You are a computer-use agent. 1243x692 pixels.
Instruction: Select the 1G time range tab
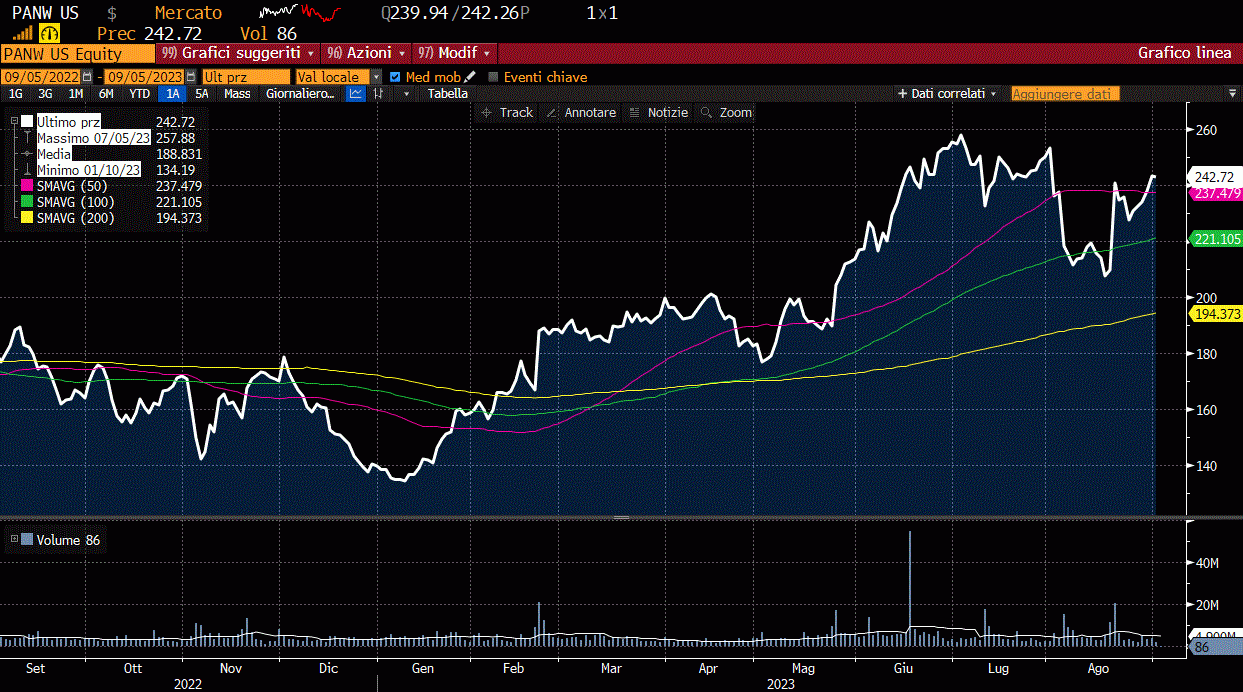point(15,94)
